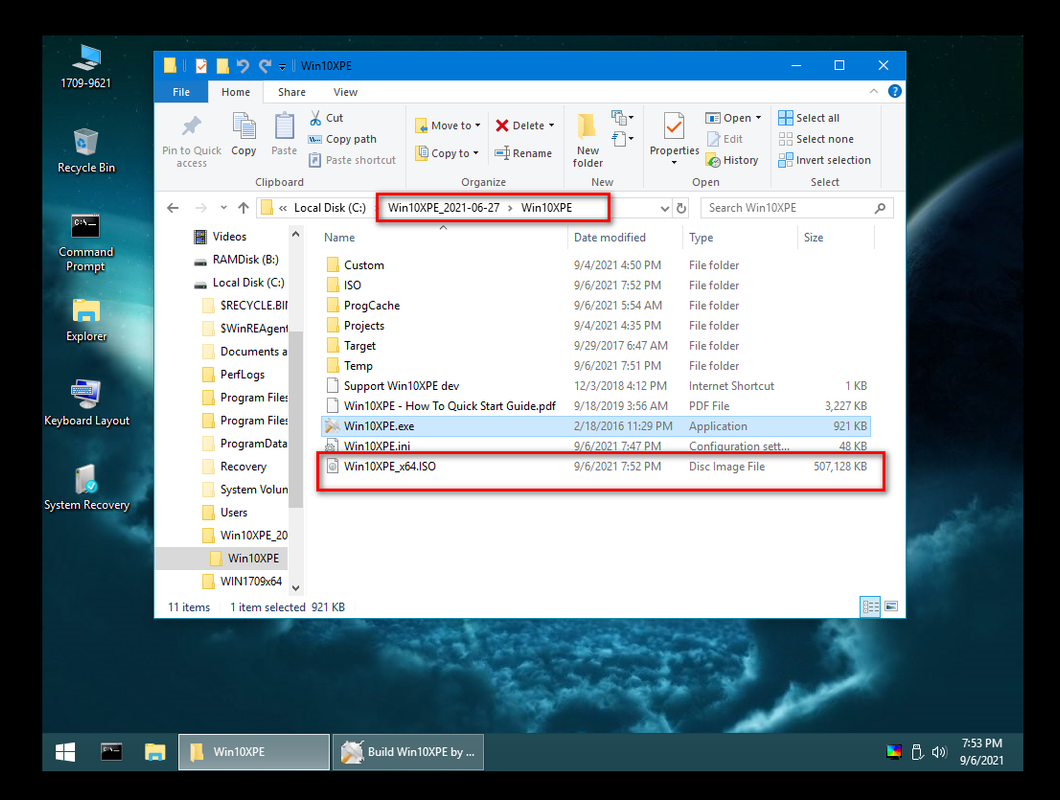This screenshot has width=1060, height=800.
Task: Launch System Recovery desktop icon
Action: coord(87,487)
